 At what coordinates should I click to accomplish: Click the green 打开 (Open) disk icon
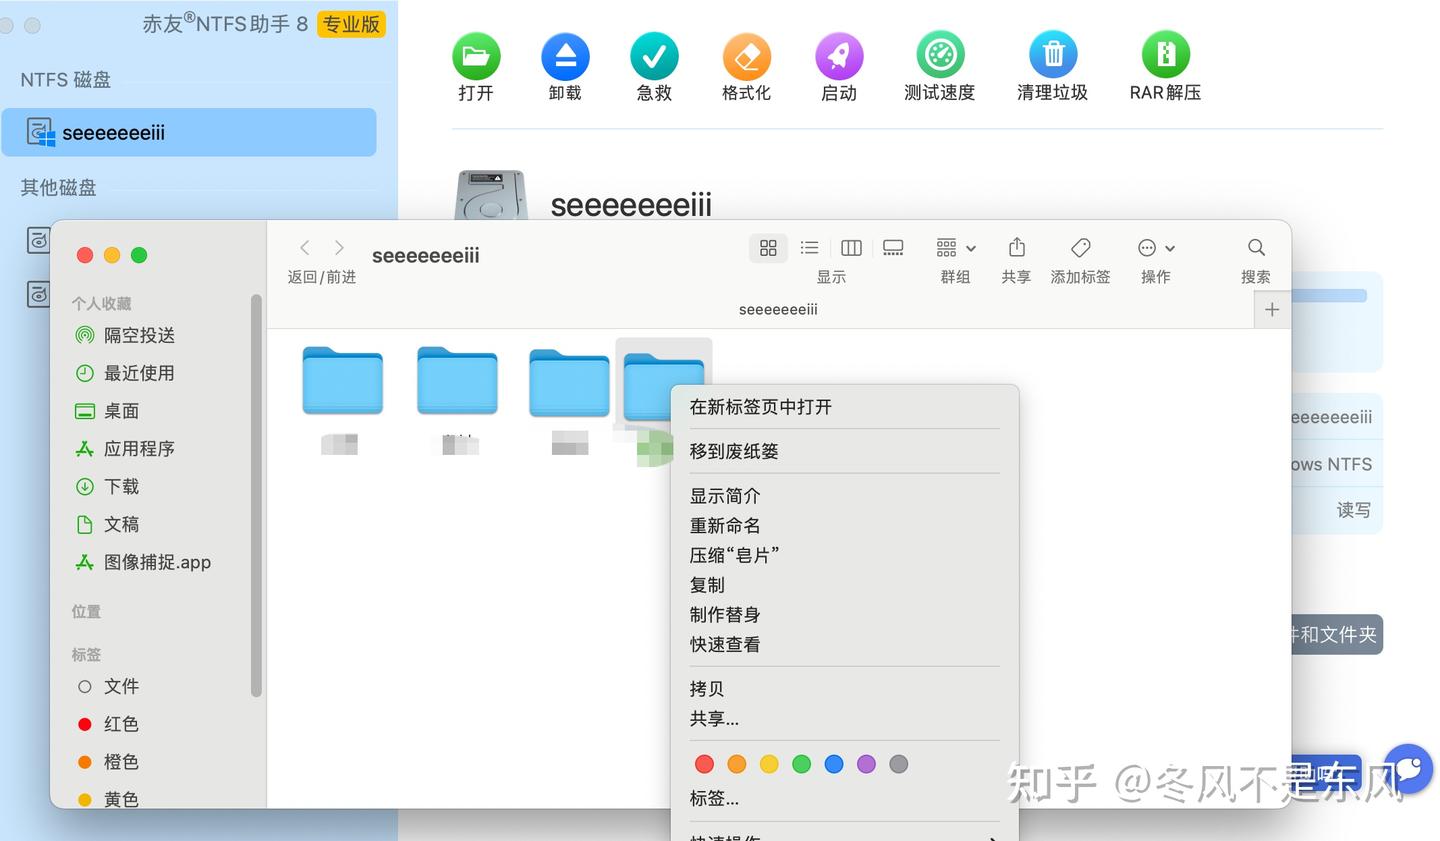[476, 56]
